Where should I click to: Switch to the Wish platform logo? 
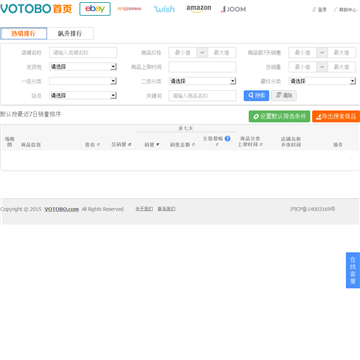[164, 9]
